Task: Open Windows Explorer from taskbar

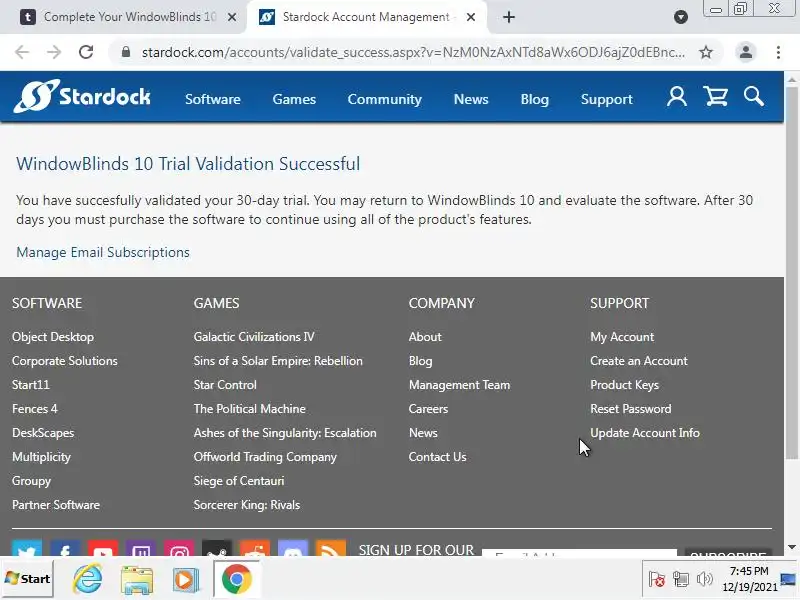Action: point(137,579)
